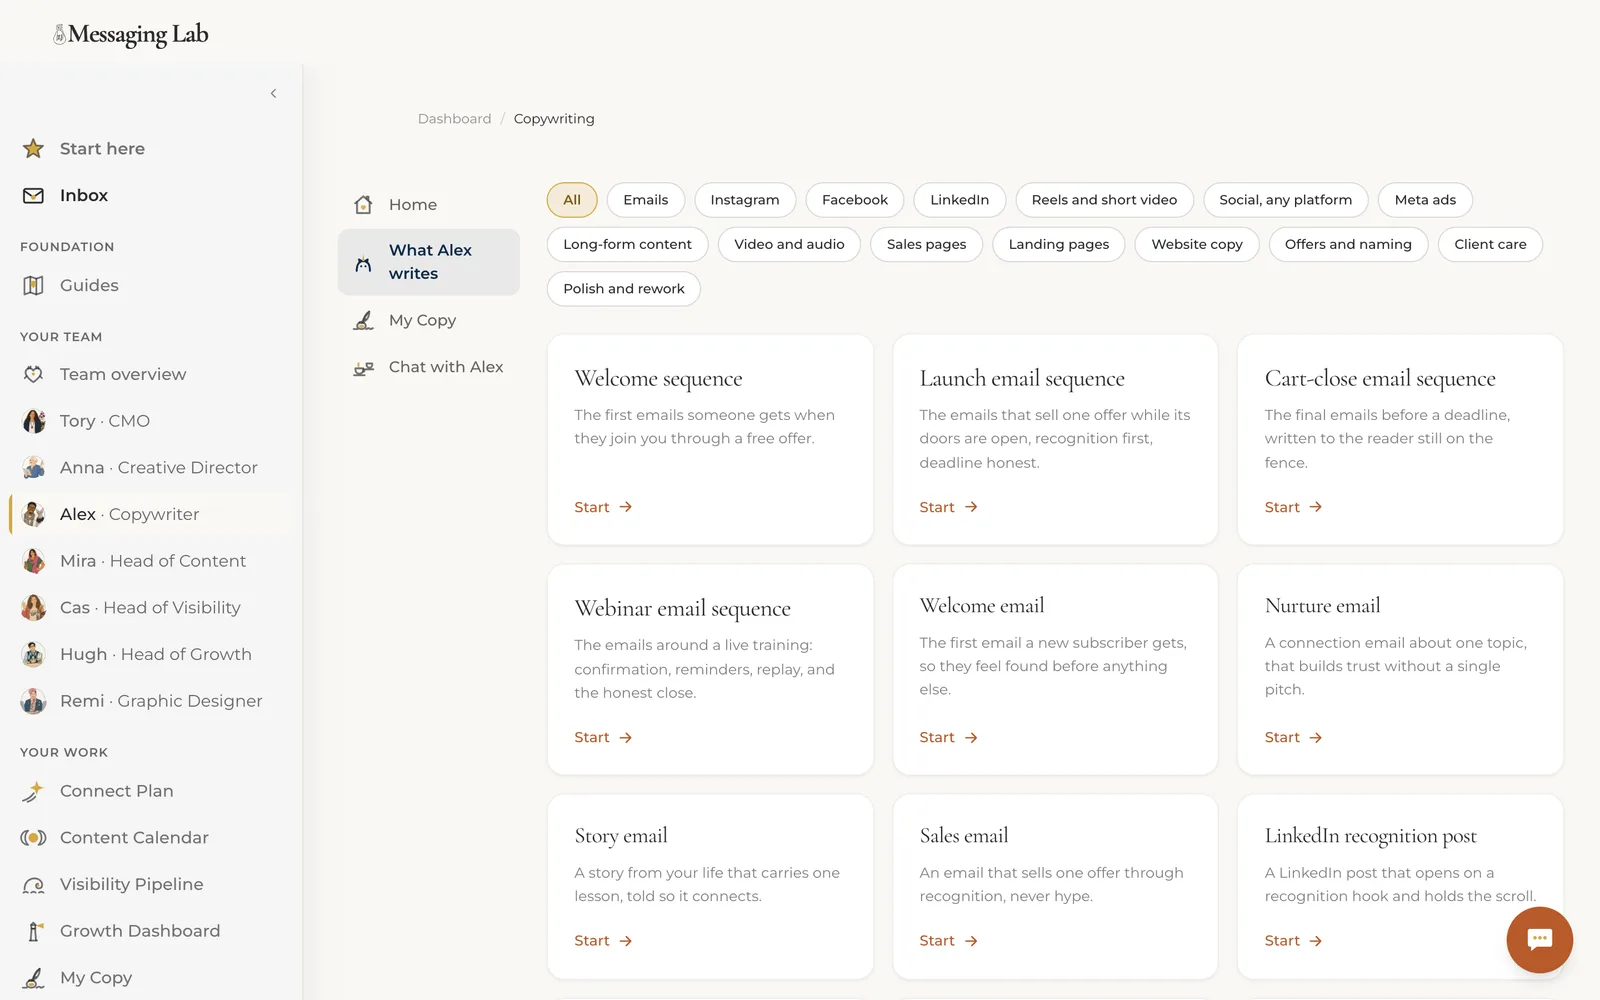Select Alex Copywriter avatar
1600x1000 pixels.
pyautogui.click(x=33, y=514)
